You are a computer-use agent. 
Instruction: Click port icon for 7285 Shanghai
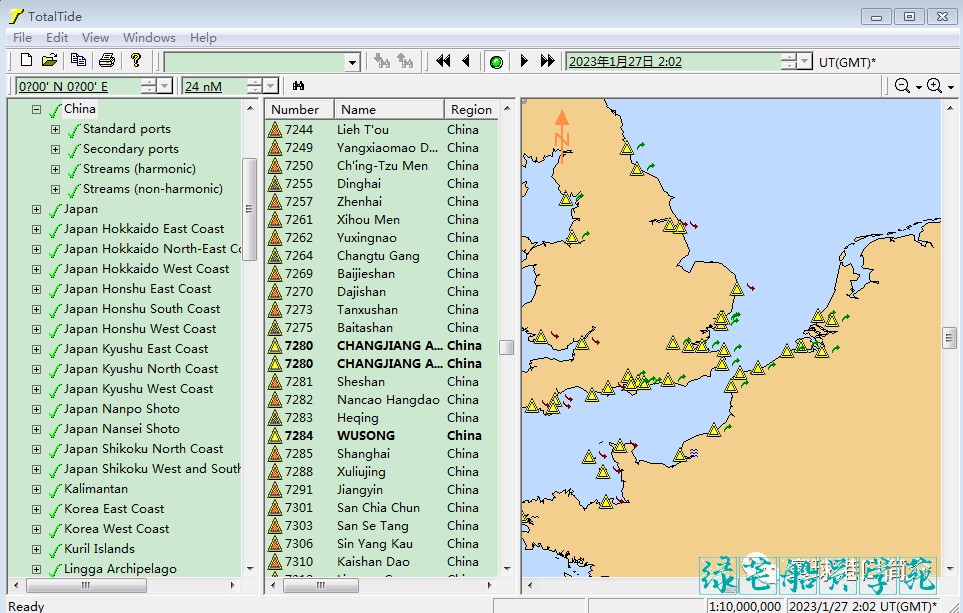click(275, 453)
